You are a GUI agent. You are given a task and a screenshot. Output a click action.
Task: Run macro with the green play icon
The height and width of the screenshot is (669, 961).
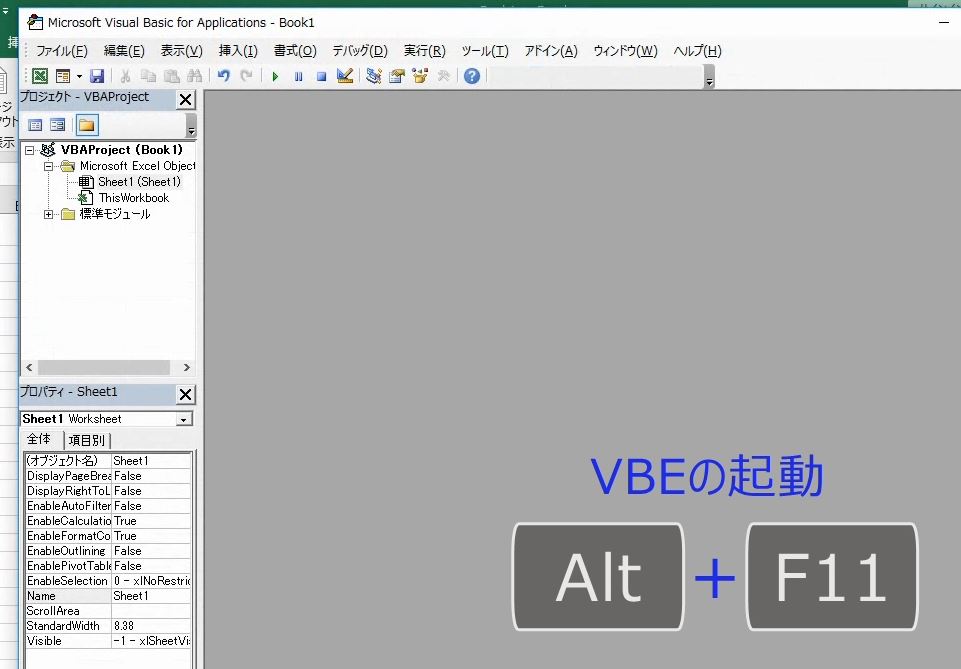click(x=275, y=77)
